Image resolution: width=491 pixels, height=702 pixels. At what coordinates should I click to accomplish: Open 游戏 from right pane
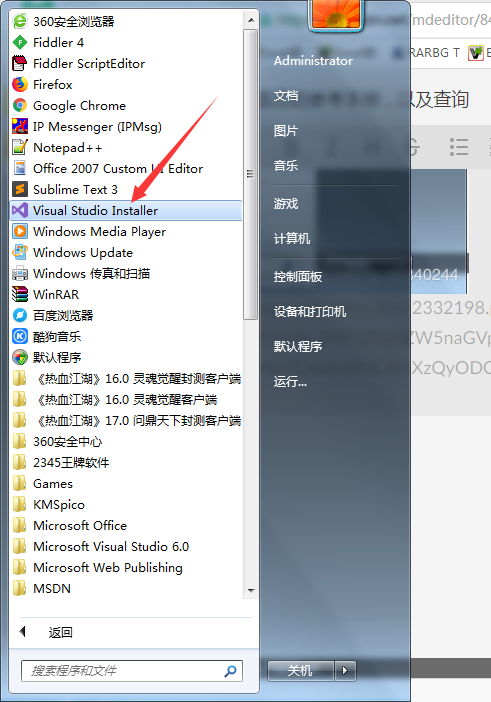(286, 204)
